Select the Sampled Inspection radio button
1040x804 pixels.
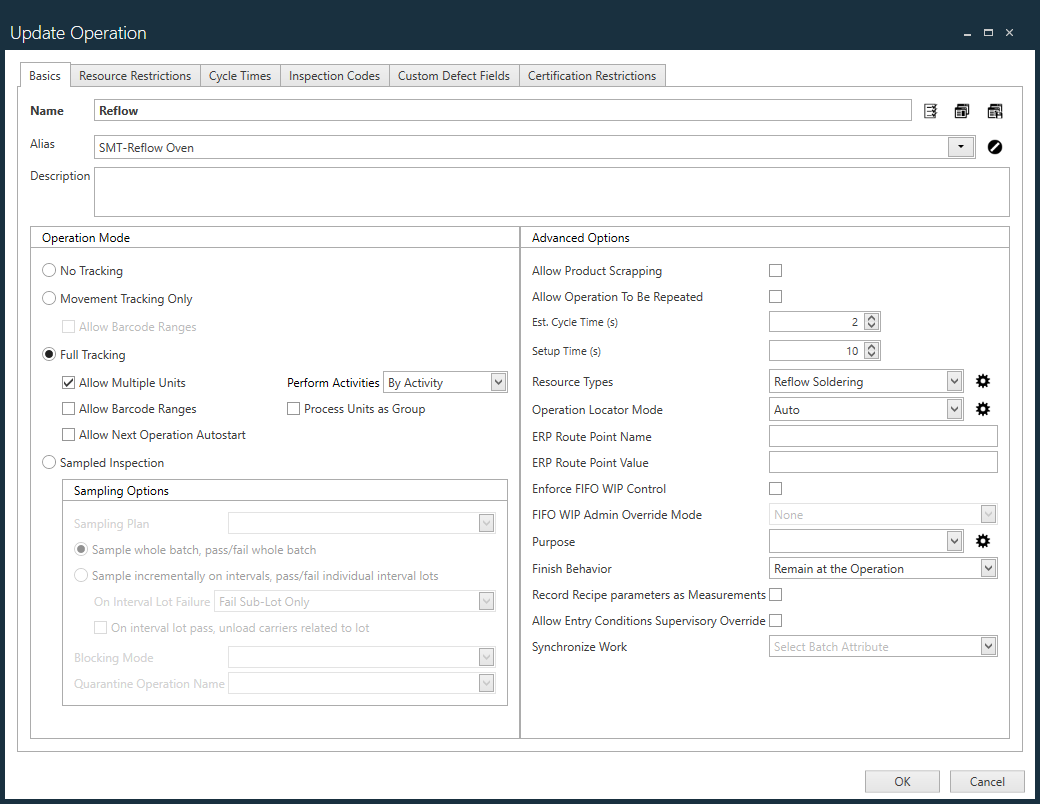click(49, 462)
